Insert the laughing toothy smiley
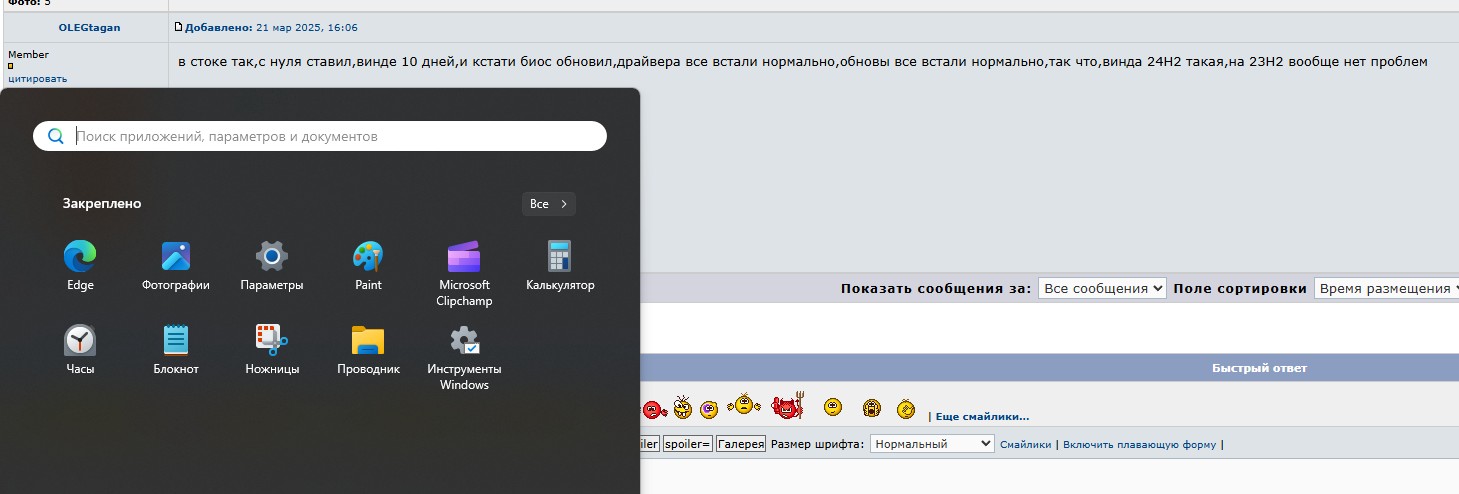Image resolution: width=1459 pixels, height=494 pixels. point(683,406)
